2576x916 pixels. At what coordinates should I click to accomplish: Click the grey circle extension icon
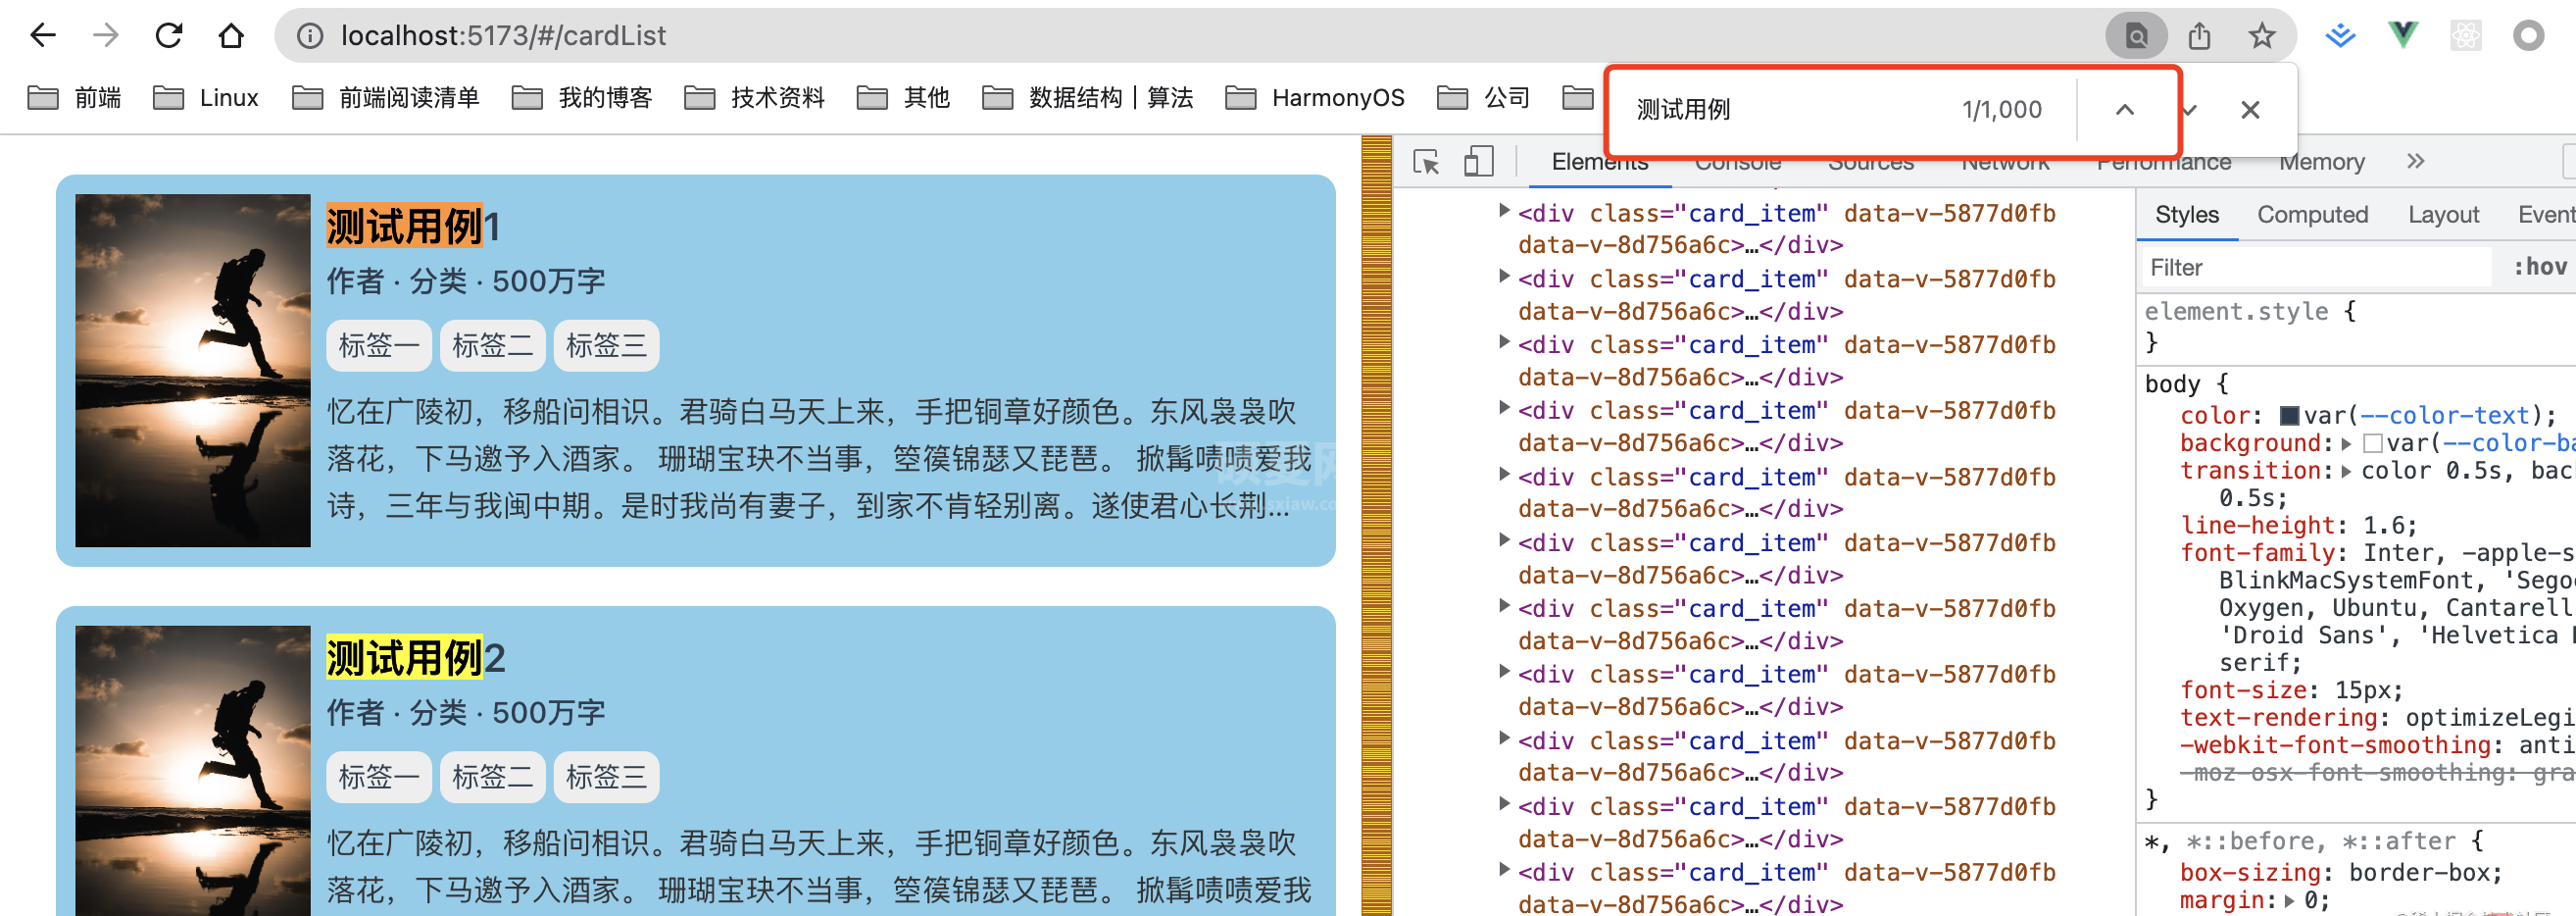pyautogui.click(x=2528, y=36)
